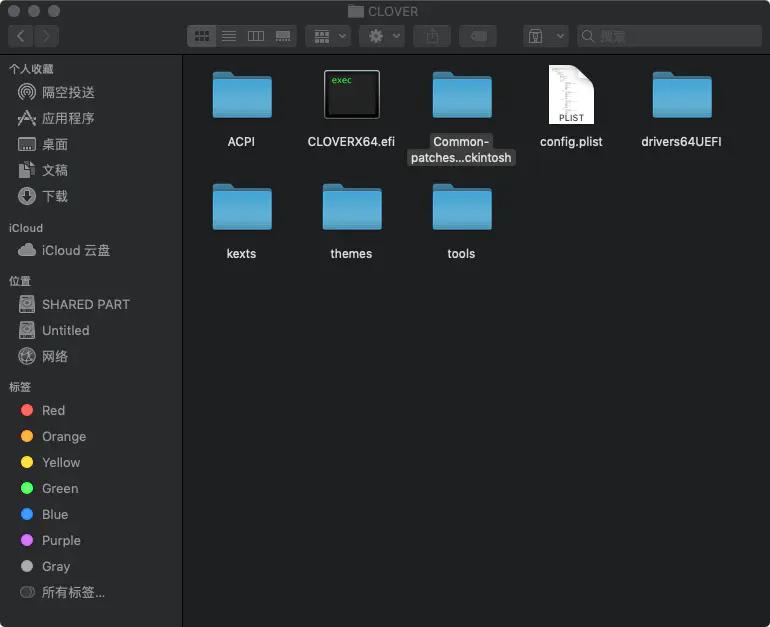The height and width of the screenshot is (627, 770).
Task: Select the Common-patches folder icon
Action: click(462, 95)
